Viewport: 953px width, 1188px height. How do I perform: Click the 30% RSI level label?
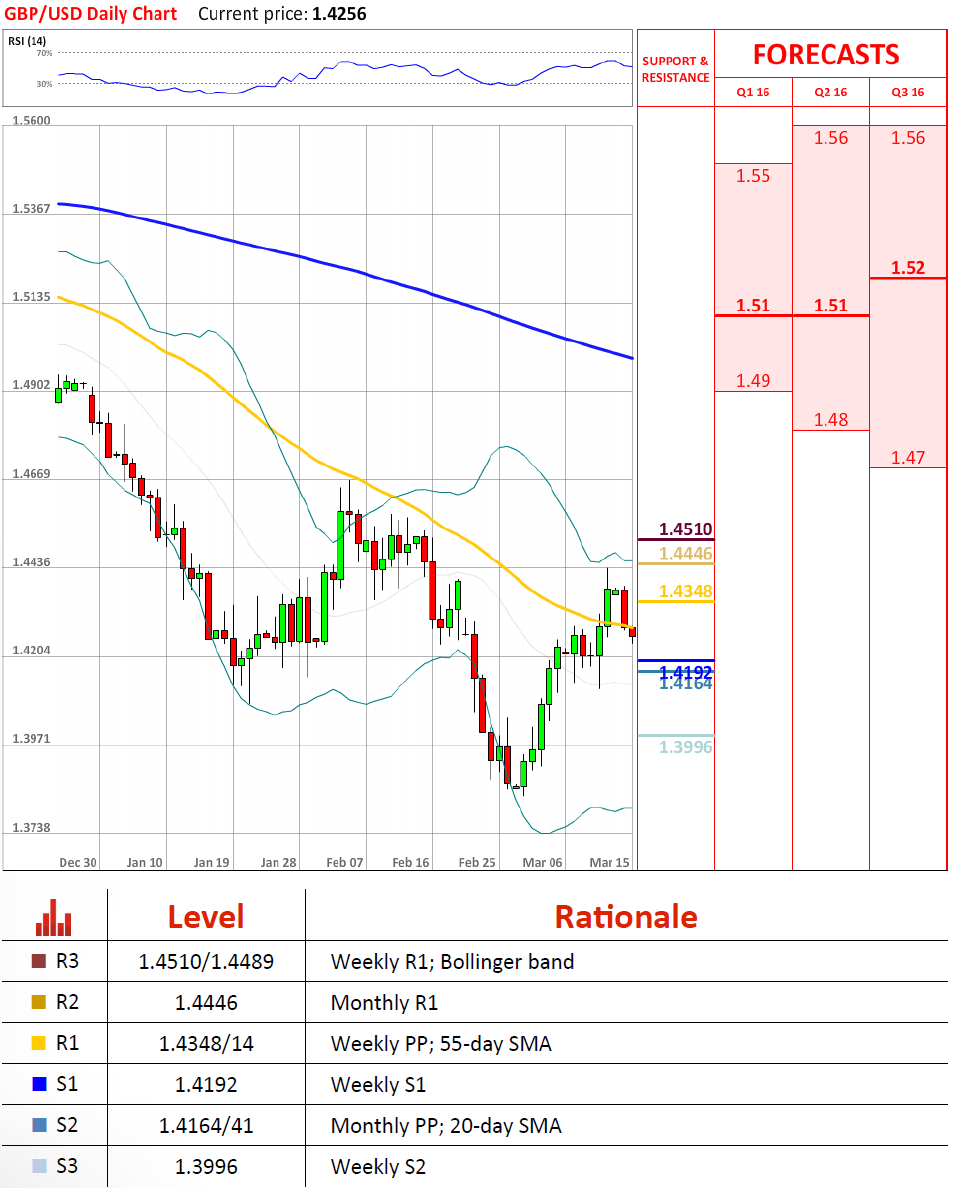click(45, 84)
